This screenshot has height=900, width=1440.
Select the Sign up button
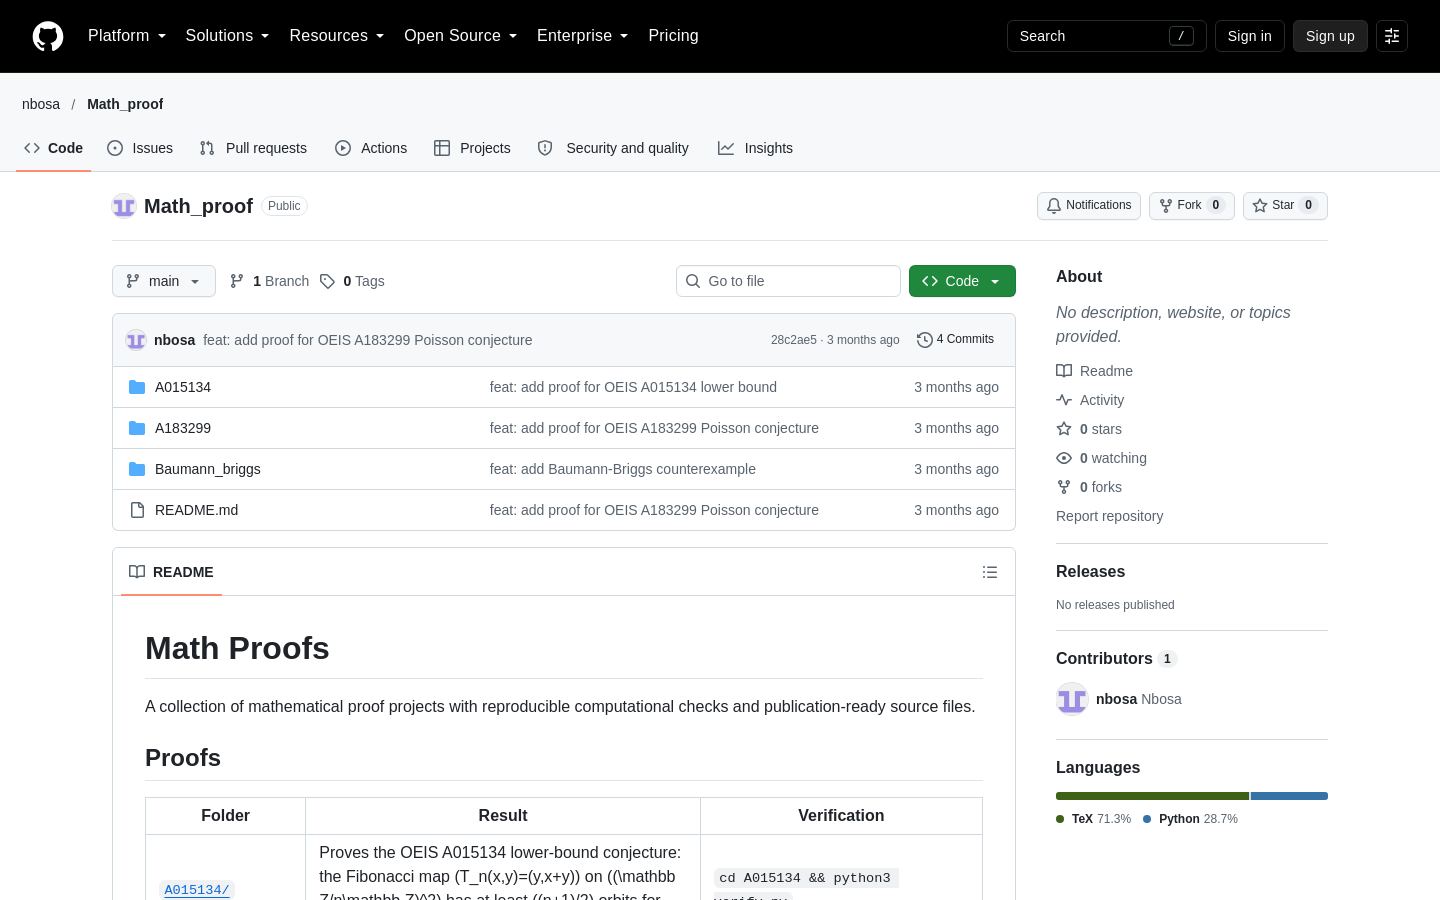click(x=1330, y=36)
